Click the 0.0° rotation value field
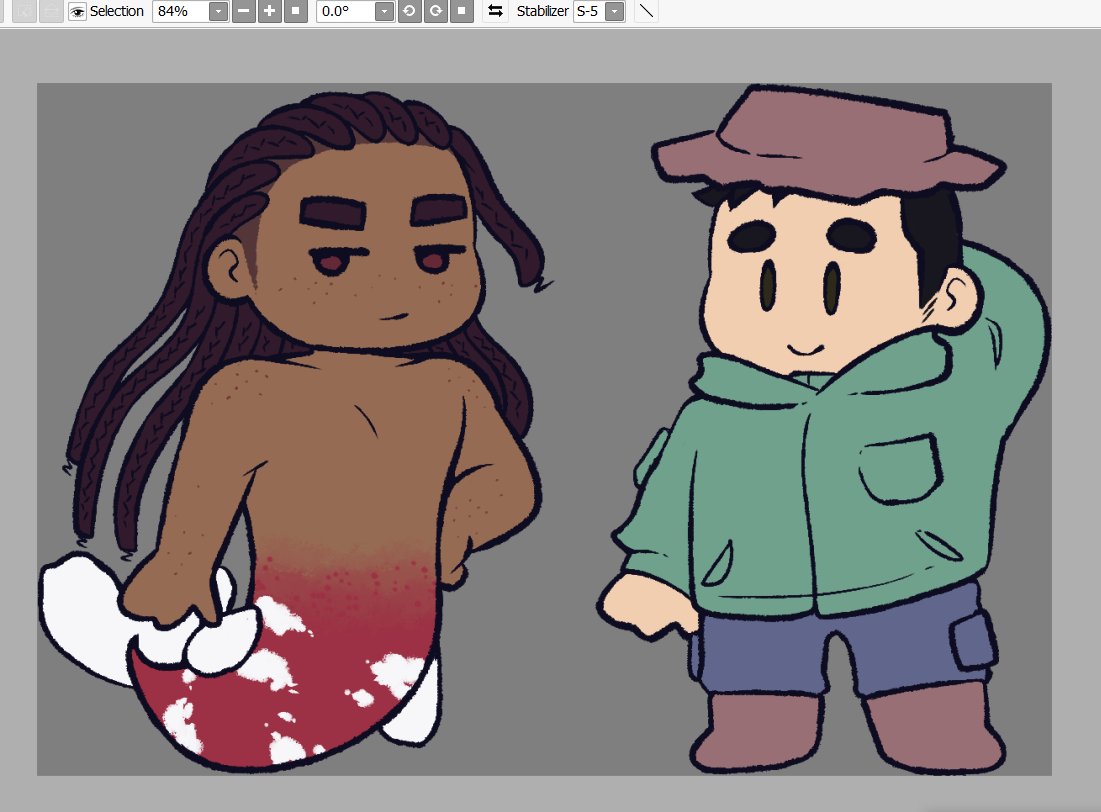The height and width of the screenshot is (812, 1101). click(x=346, y=12)
